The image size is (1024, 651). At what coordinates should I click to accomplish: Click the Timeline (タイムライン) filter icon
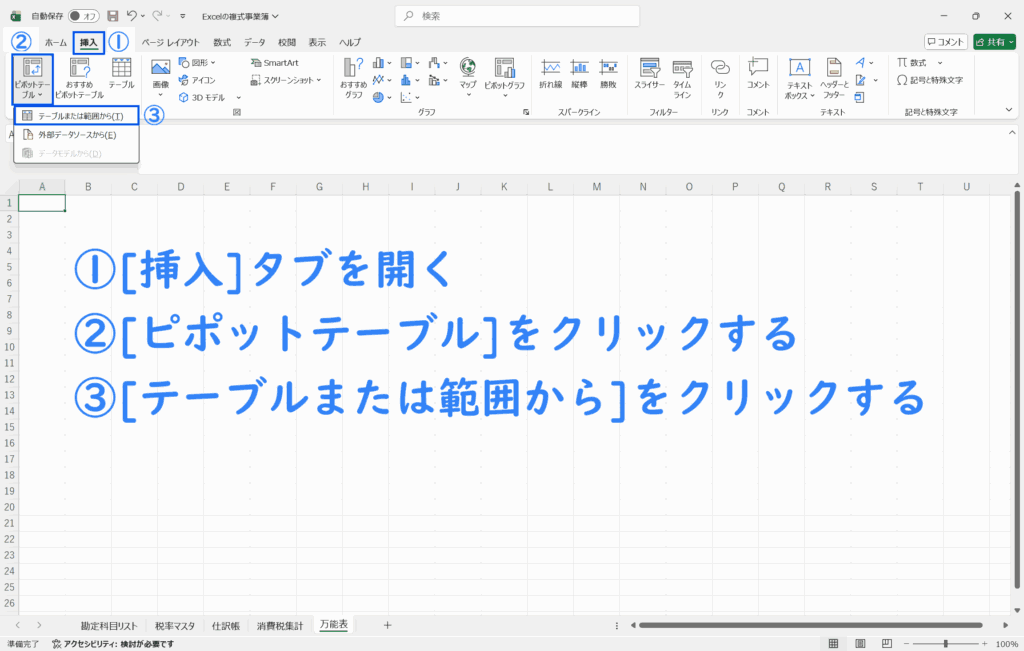[682, 75]
